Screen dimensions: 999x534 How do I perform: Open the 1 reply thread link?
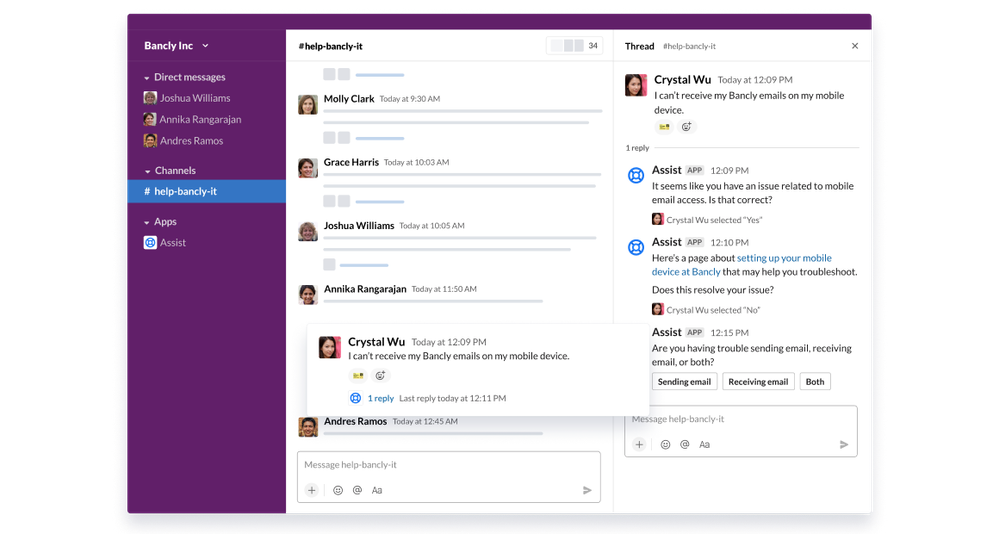[x=380, y=398]
